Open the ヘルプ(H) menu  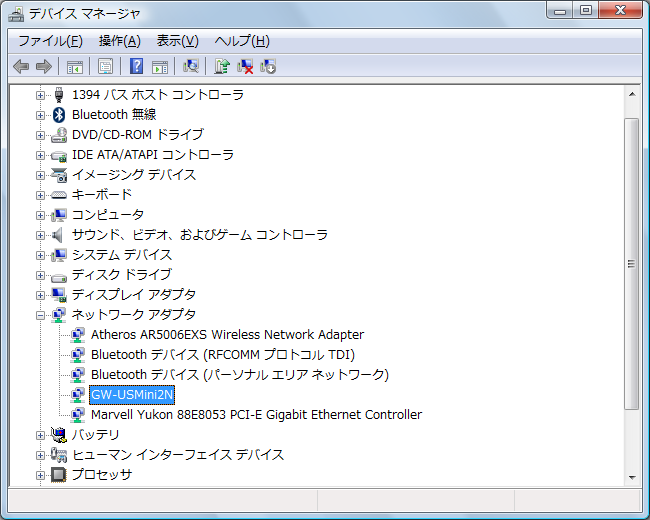click(242, 41)
